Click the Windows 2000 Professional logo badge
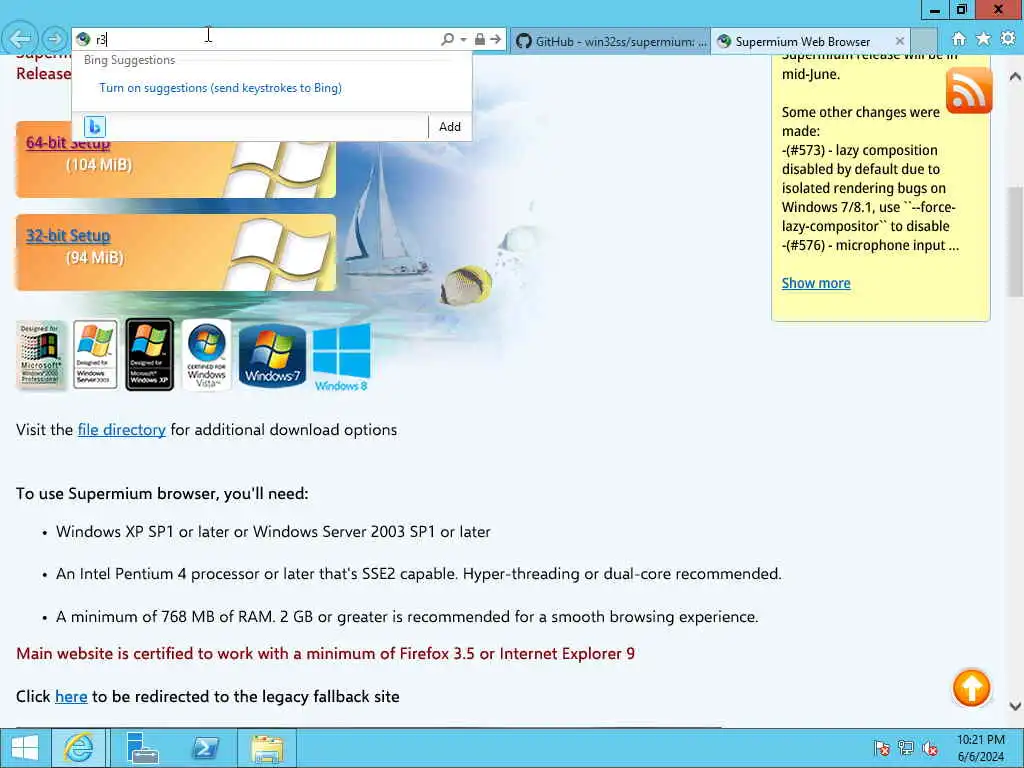This screenshot has height=768, width=1024. (40, 355)
